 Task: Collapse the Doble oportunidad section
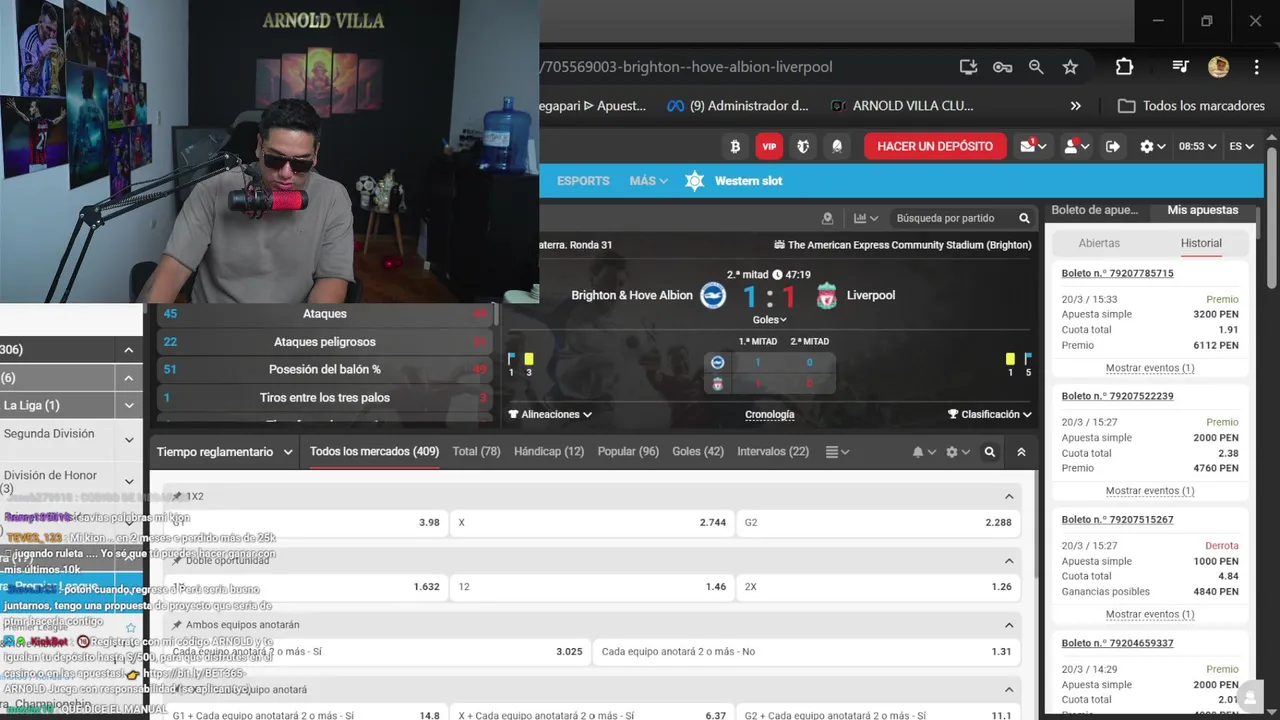click(1009, 560)
